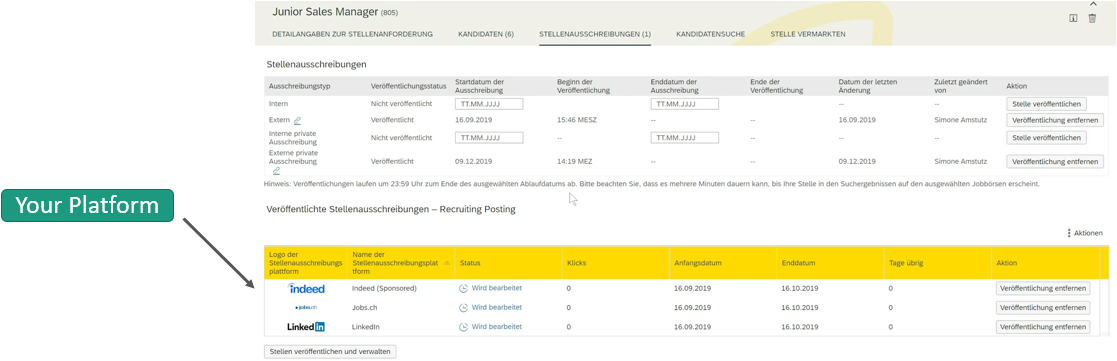Click the Veröffentlichungsstatus column header
Viewport: 1117px width, 361px height.
point(408,86)
